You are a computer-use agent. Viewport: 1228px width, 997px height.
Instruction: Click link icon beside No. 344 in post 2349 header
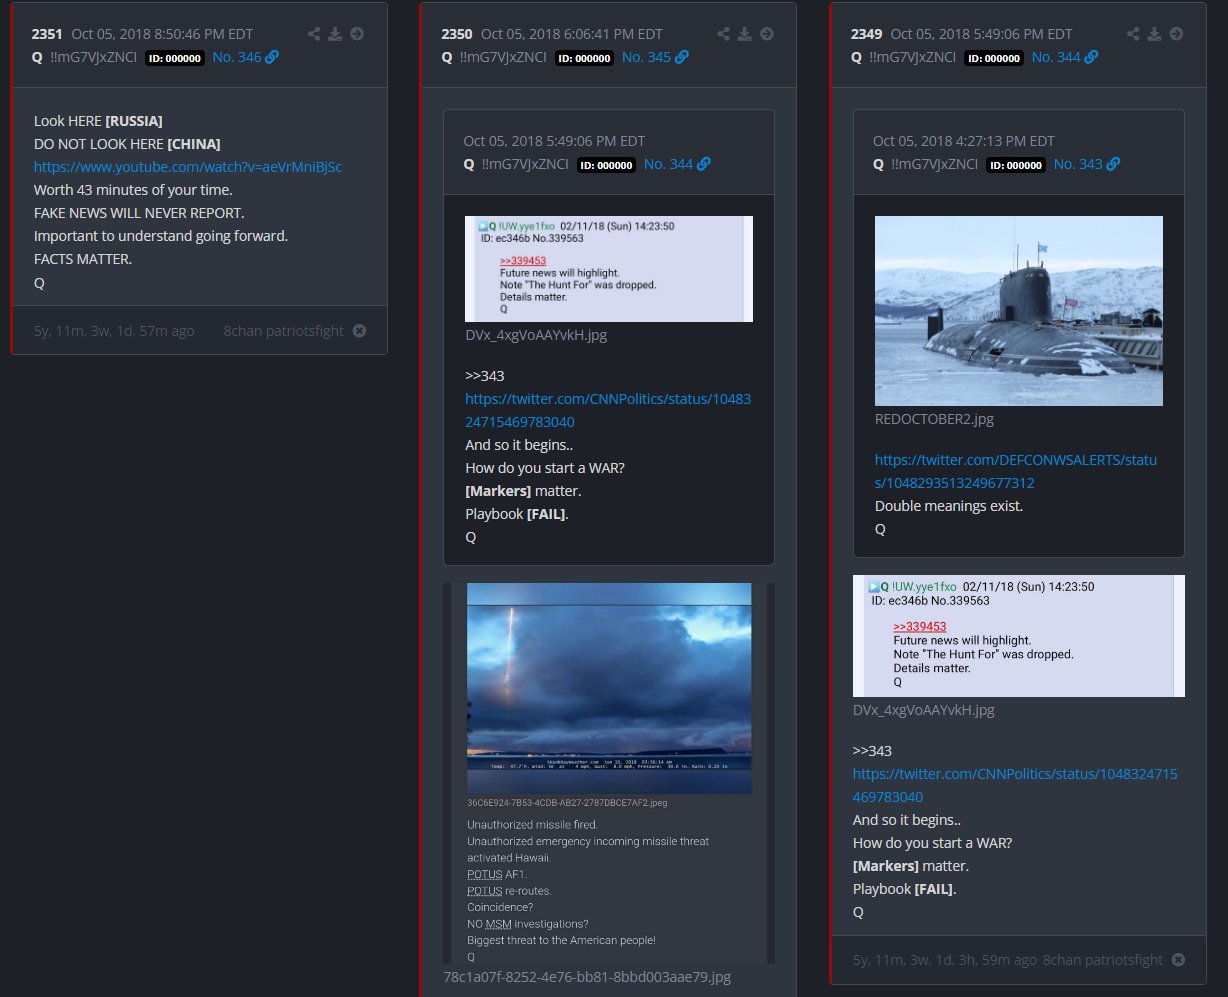pos(1091,57)
